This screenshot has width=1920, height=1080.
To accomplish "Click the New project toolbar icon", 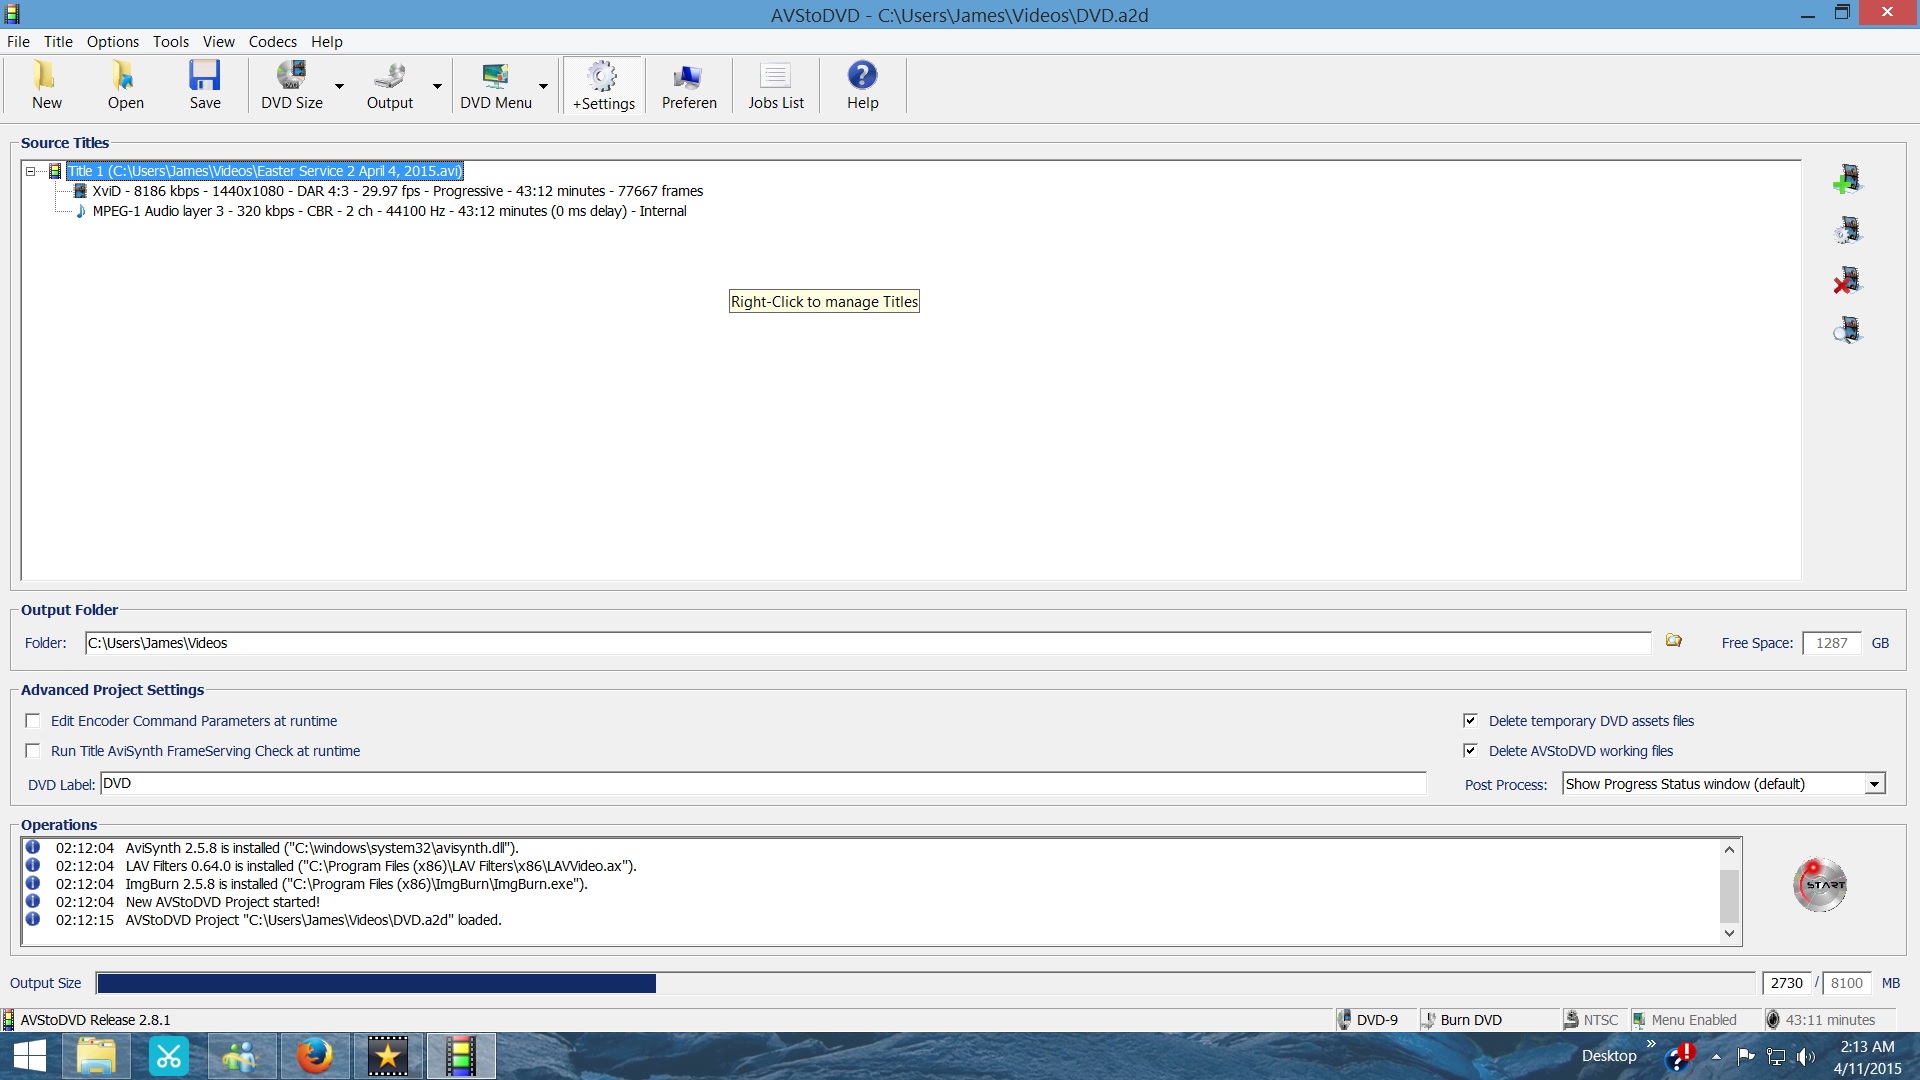I will (46, 85).
